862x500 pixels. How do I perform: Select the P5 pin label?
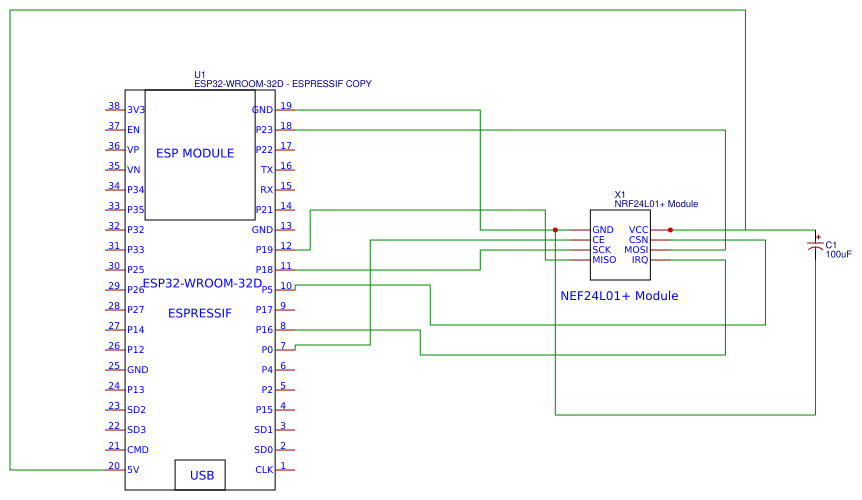point(267,290)
